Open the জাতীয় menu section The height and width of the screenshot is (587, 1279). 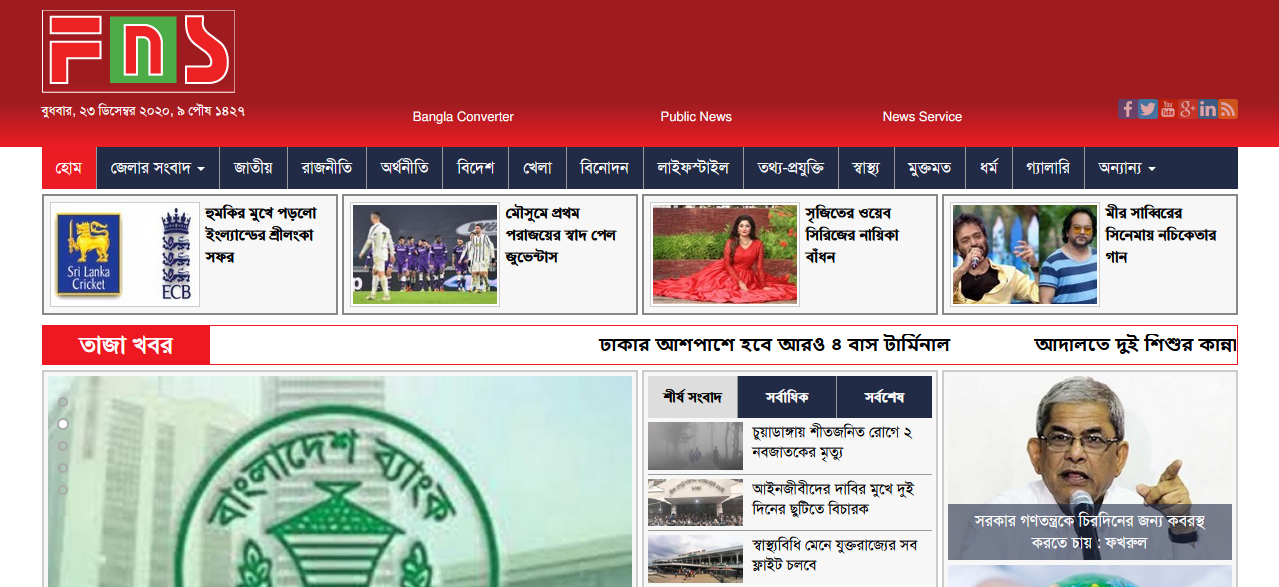pos(254,168)
